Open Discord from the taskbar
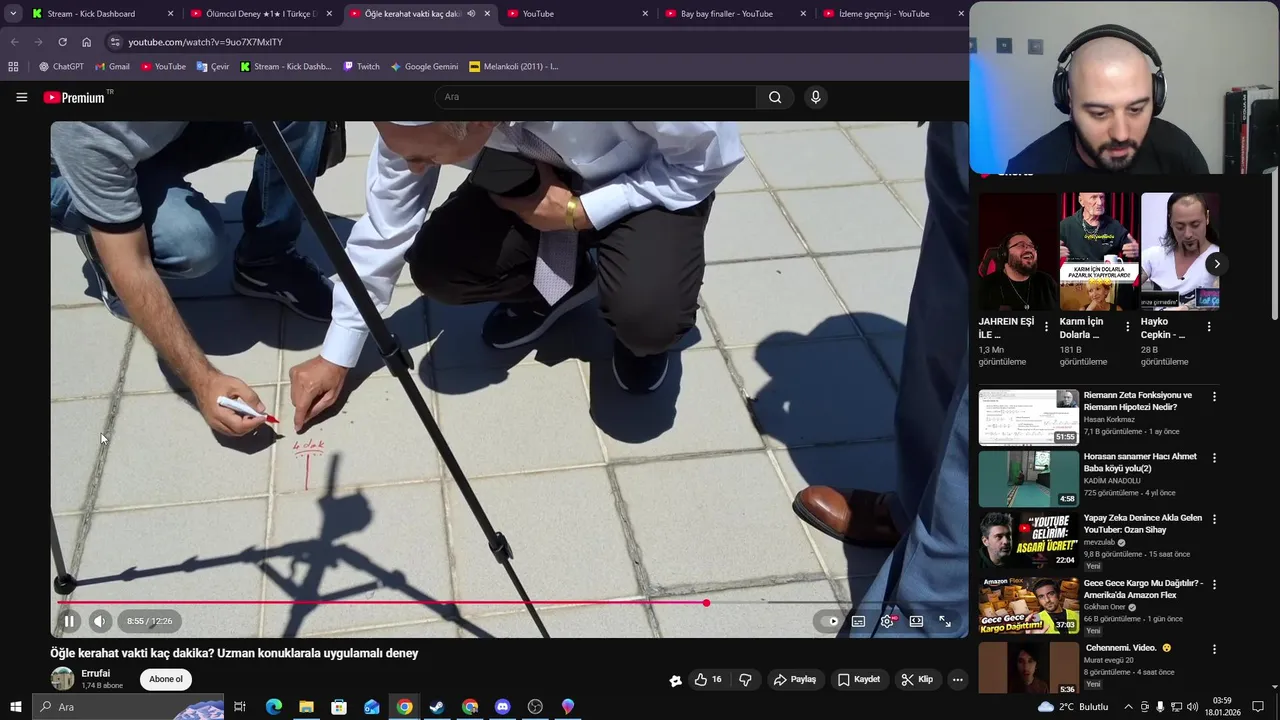This screenshot has width=1280, height=720. pos(503,707)
